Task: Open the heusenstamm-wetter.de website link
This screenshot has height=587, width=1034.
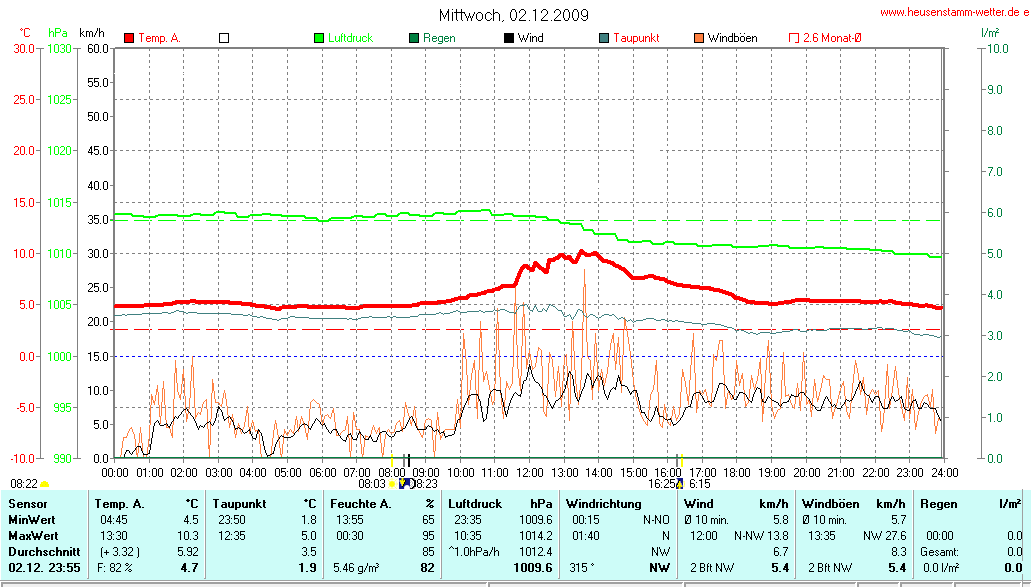Action: (954, 12)
